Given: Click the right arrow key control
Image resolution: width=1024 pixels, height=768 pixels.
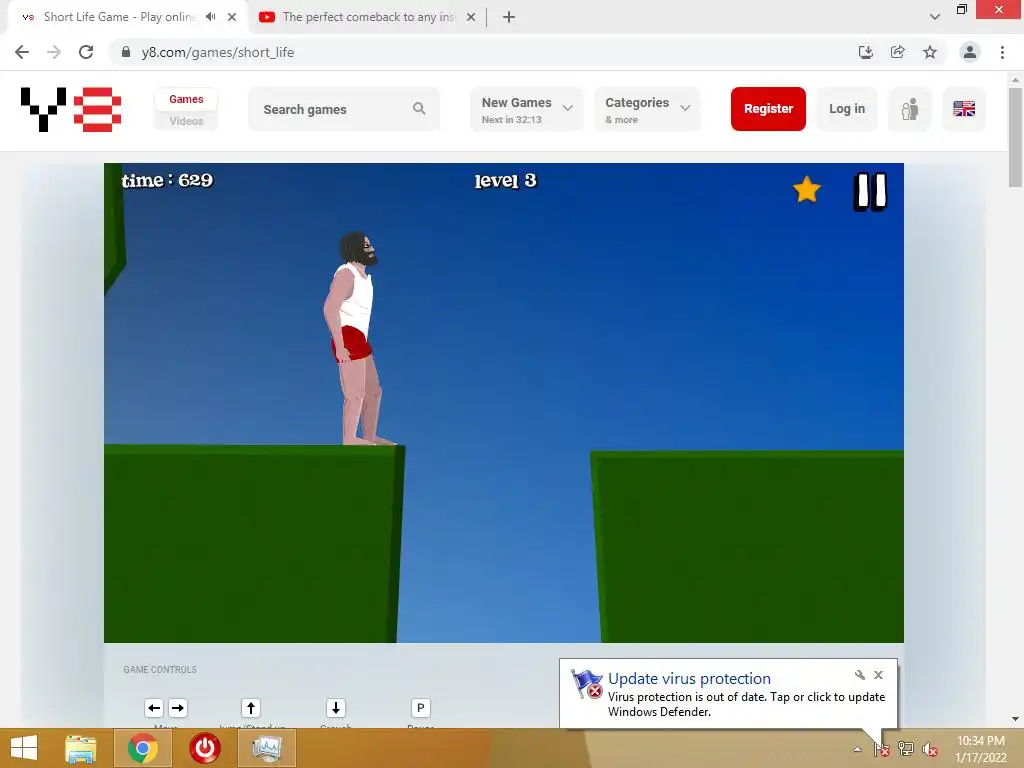Looking at the screenshot, I should tap(178, 708).
